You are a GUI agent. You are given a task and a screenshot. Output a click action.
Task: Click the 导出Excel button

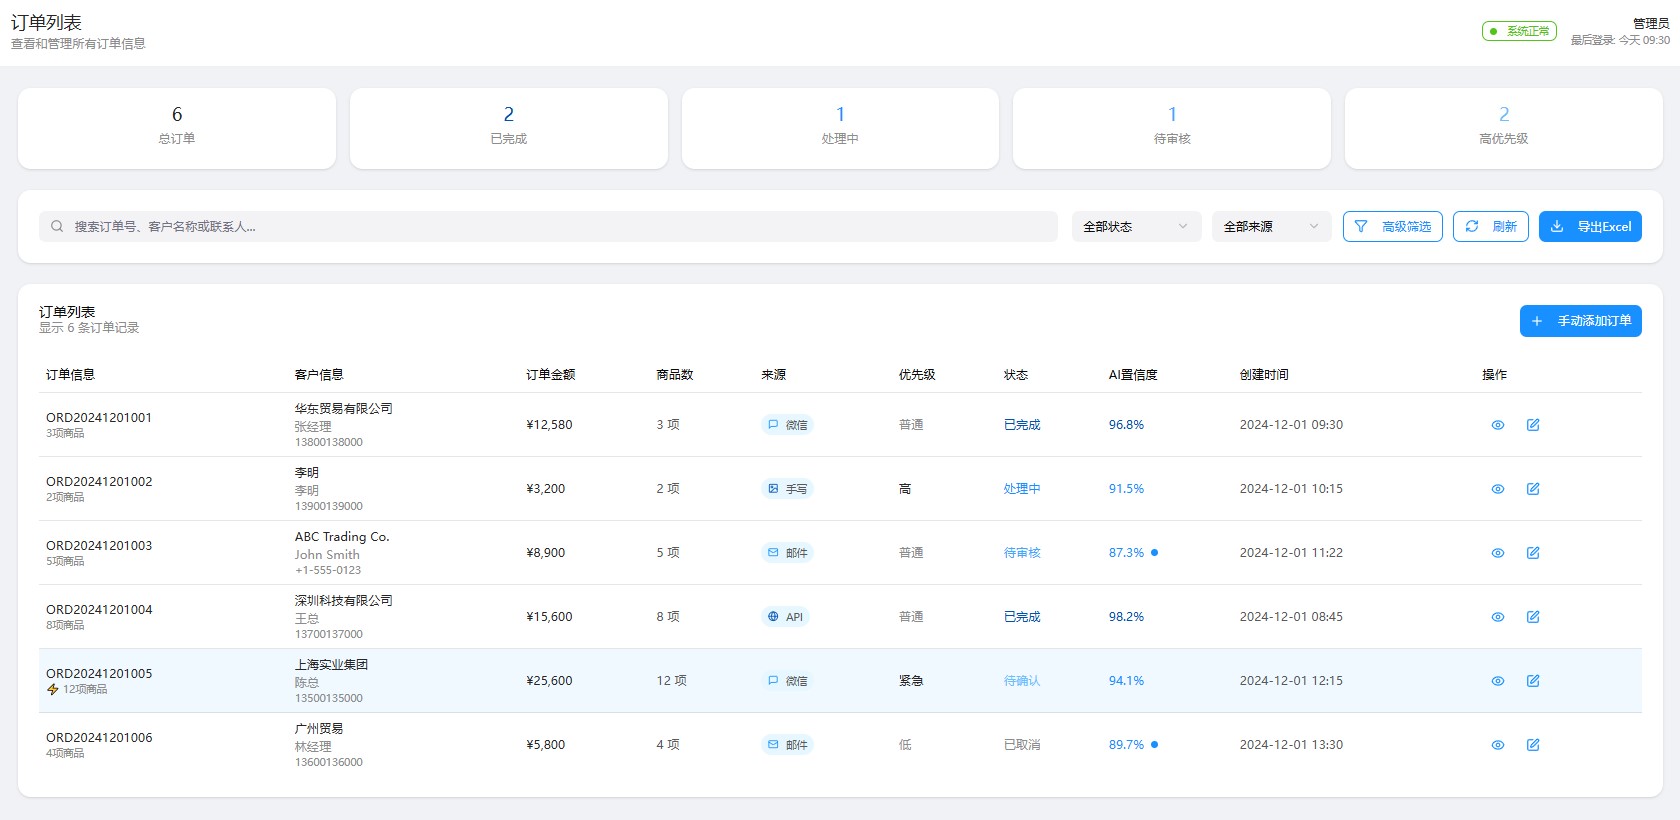coord(1589,227)
